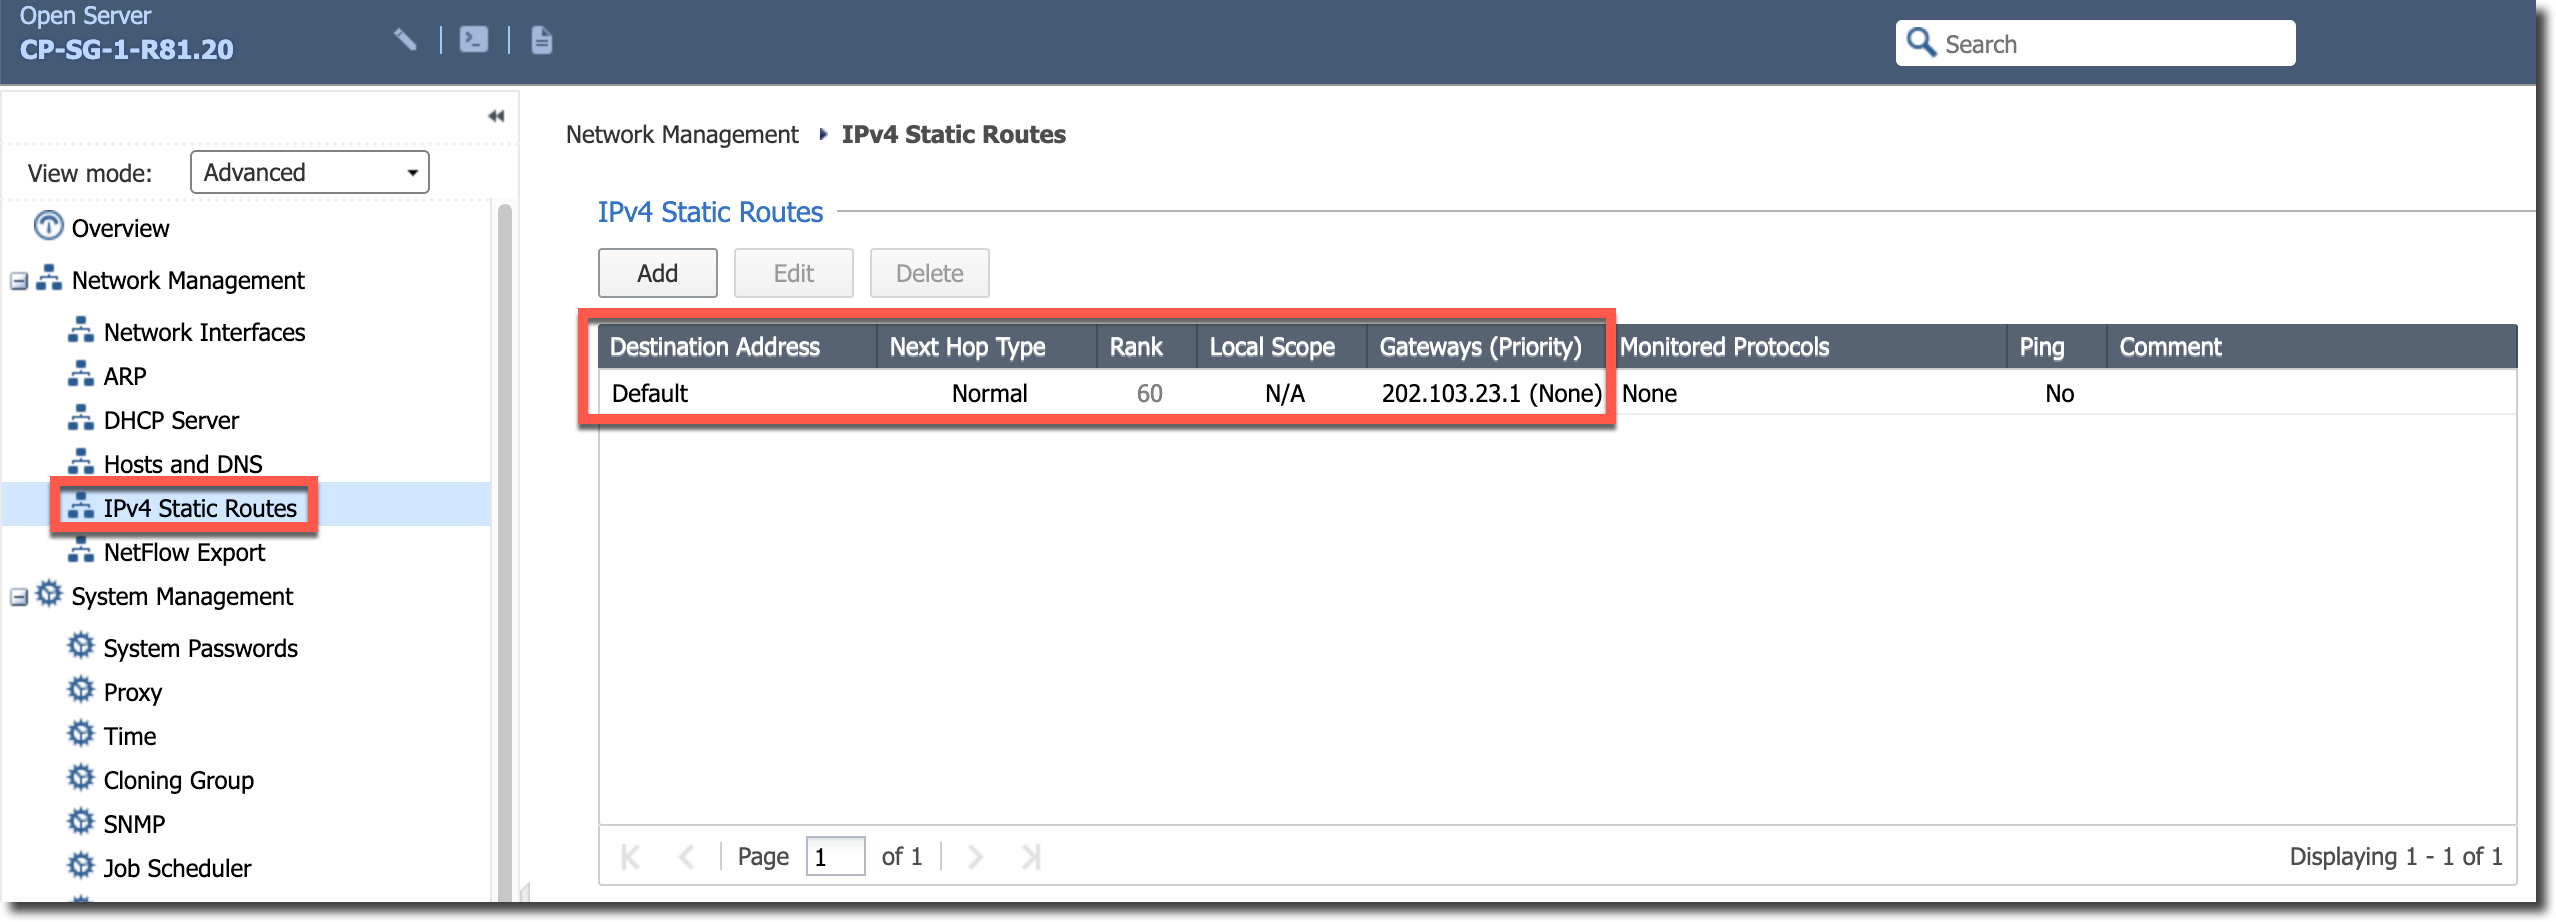Collapse the sidebar with double-arrow icon
This screenshot has width=2556, height=922.
496,116
